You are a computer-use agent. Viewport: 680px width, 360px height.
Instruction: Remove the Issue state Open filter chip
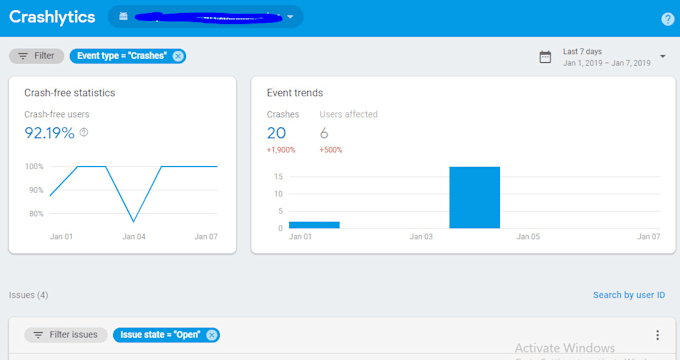pos(211,335)
